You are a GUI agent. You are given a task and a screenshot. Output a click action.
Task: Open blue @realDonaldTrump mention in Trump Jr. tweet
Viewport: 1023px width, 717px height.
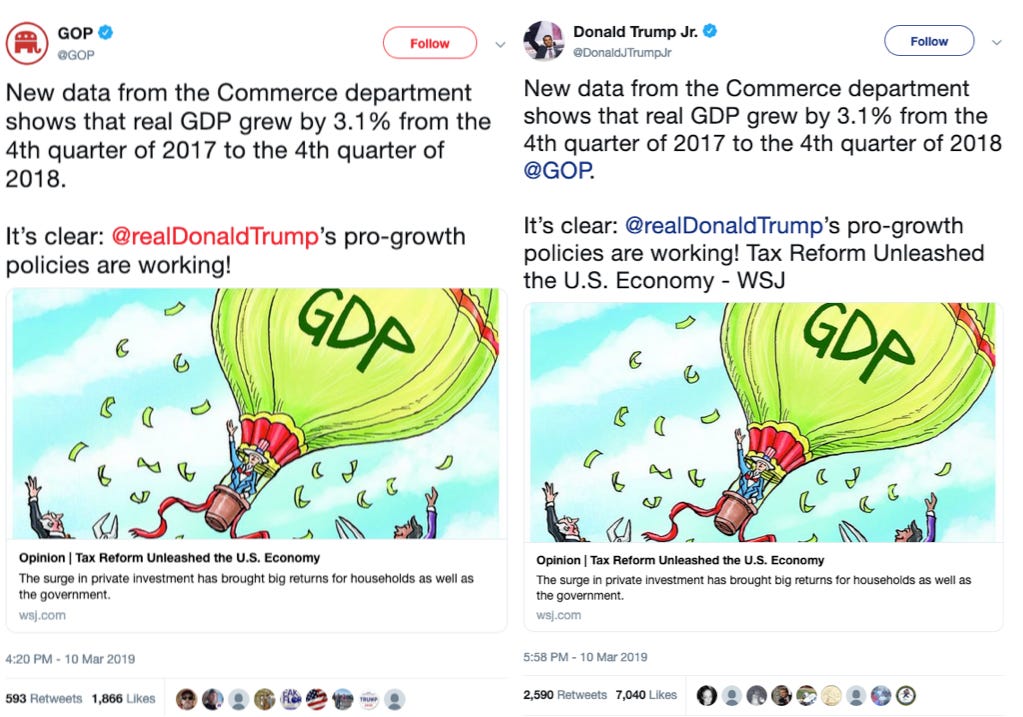724,225
